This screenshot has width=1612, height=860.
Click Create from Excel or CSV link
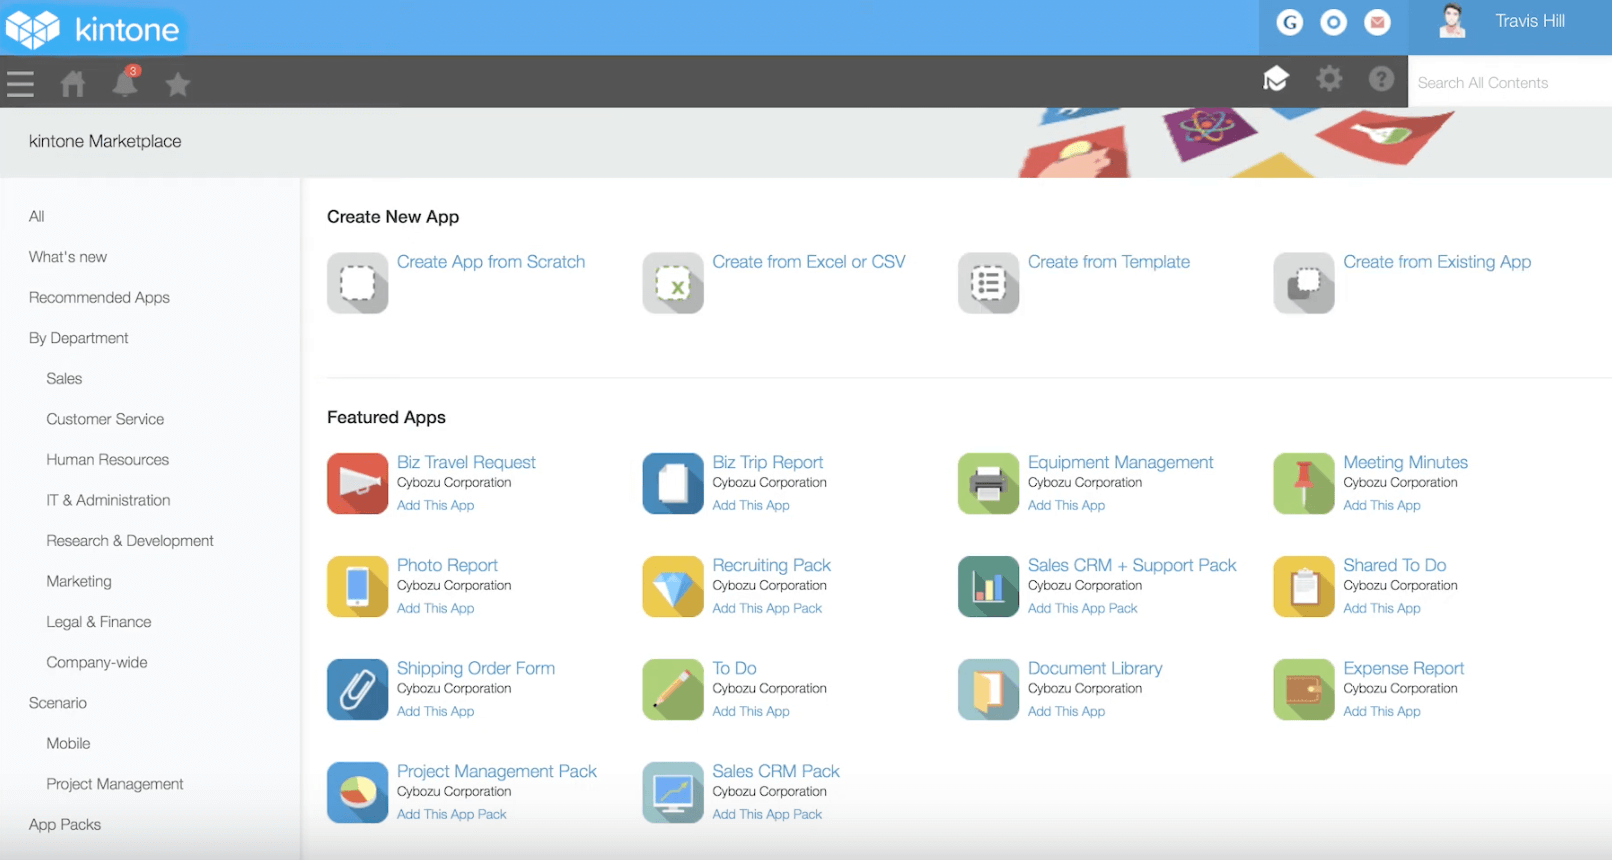point(809,262)
